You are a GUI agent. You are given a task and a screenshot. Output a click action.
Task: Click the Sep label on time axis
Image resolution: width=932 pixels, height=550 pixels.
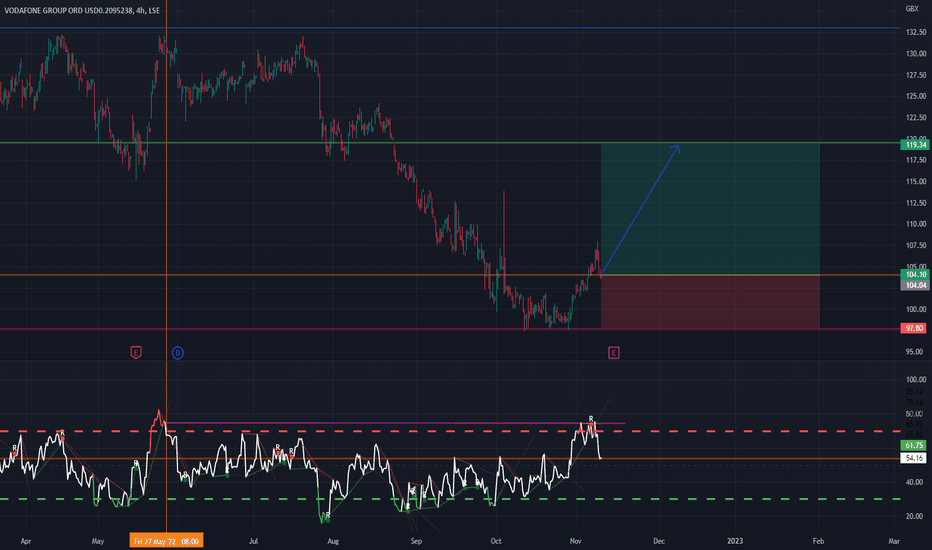click(416, 541)
